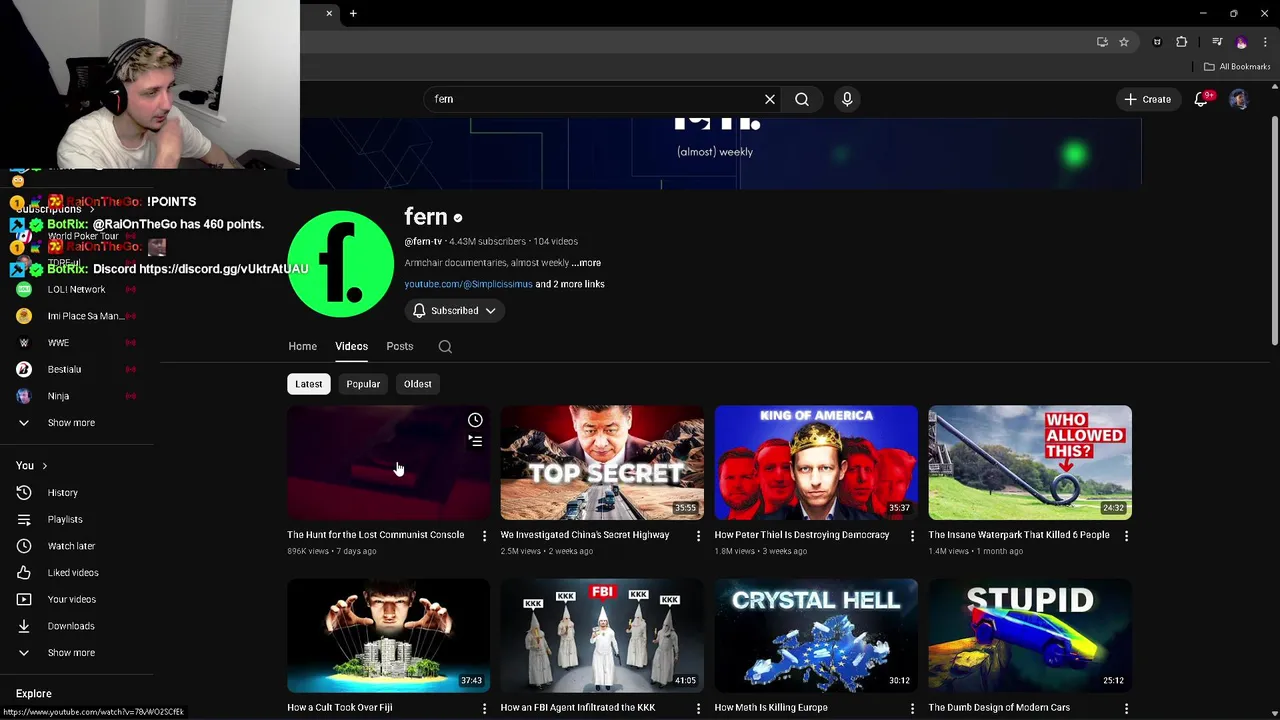Open LOL! Network subscription in sidebar
1280x720 pixels.
[76, 289]
